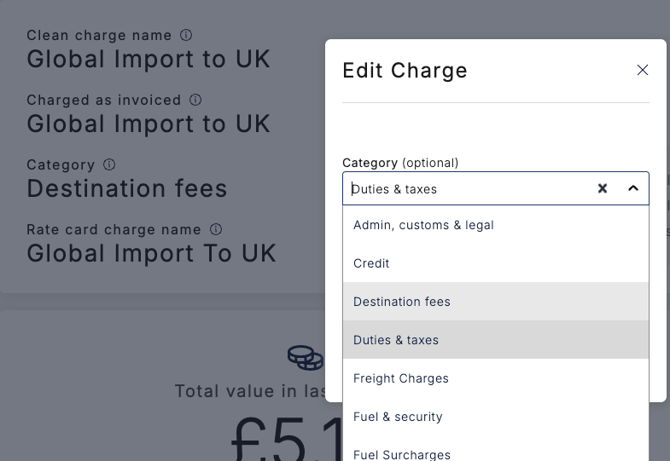Viewport: 670px width, 461px height.
Task: Click info icon beside Charged as invoiced
Action: click(x=196, y=100)
